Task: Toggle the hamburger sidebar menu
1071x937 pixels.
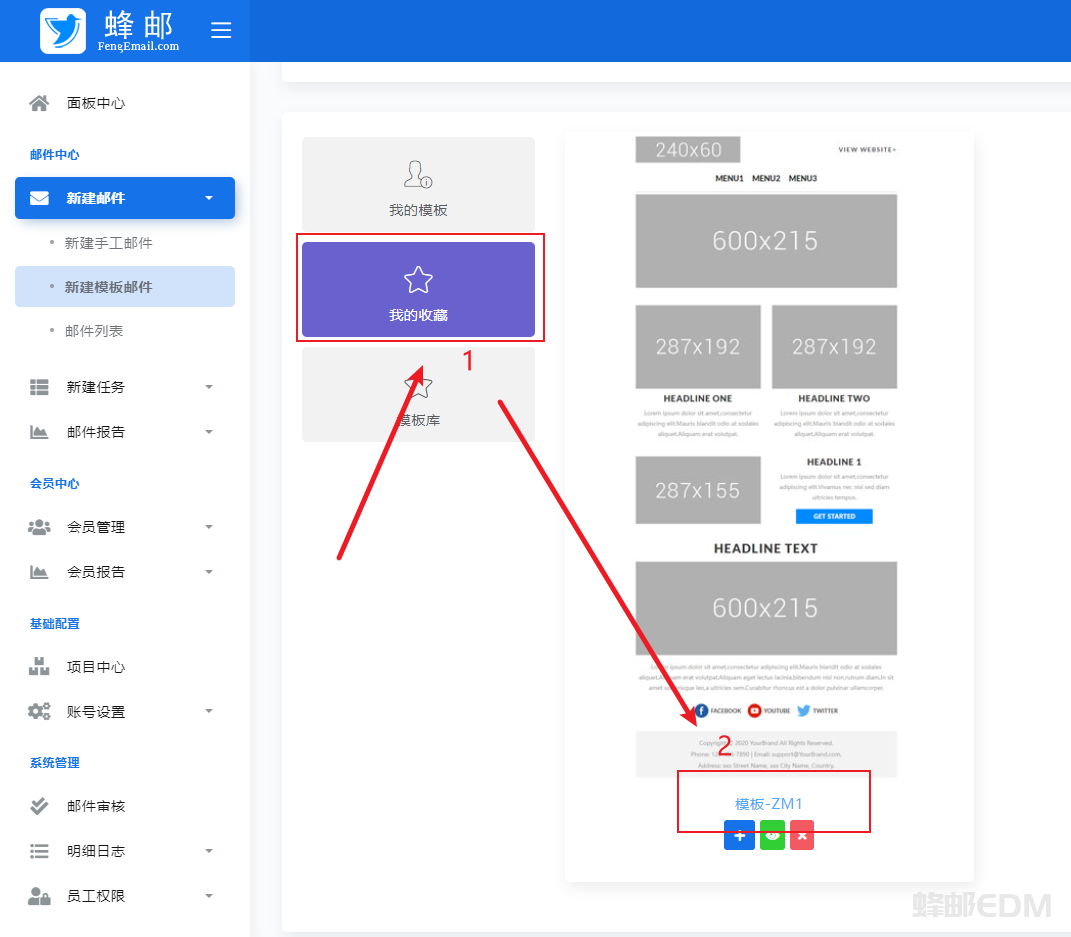Action: pyautogui.click(x=221, y=30)
